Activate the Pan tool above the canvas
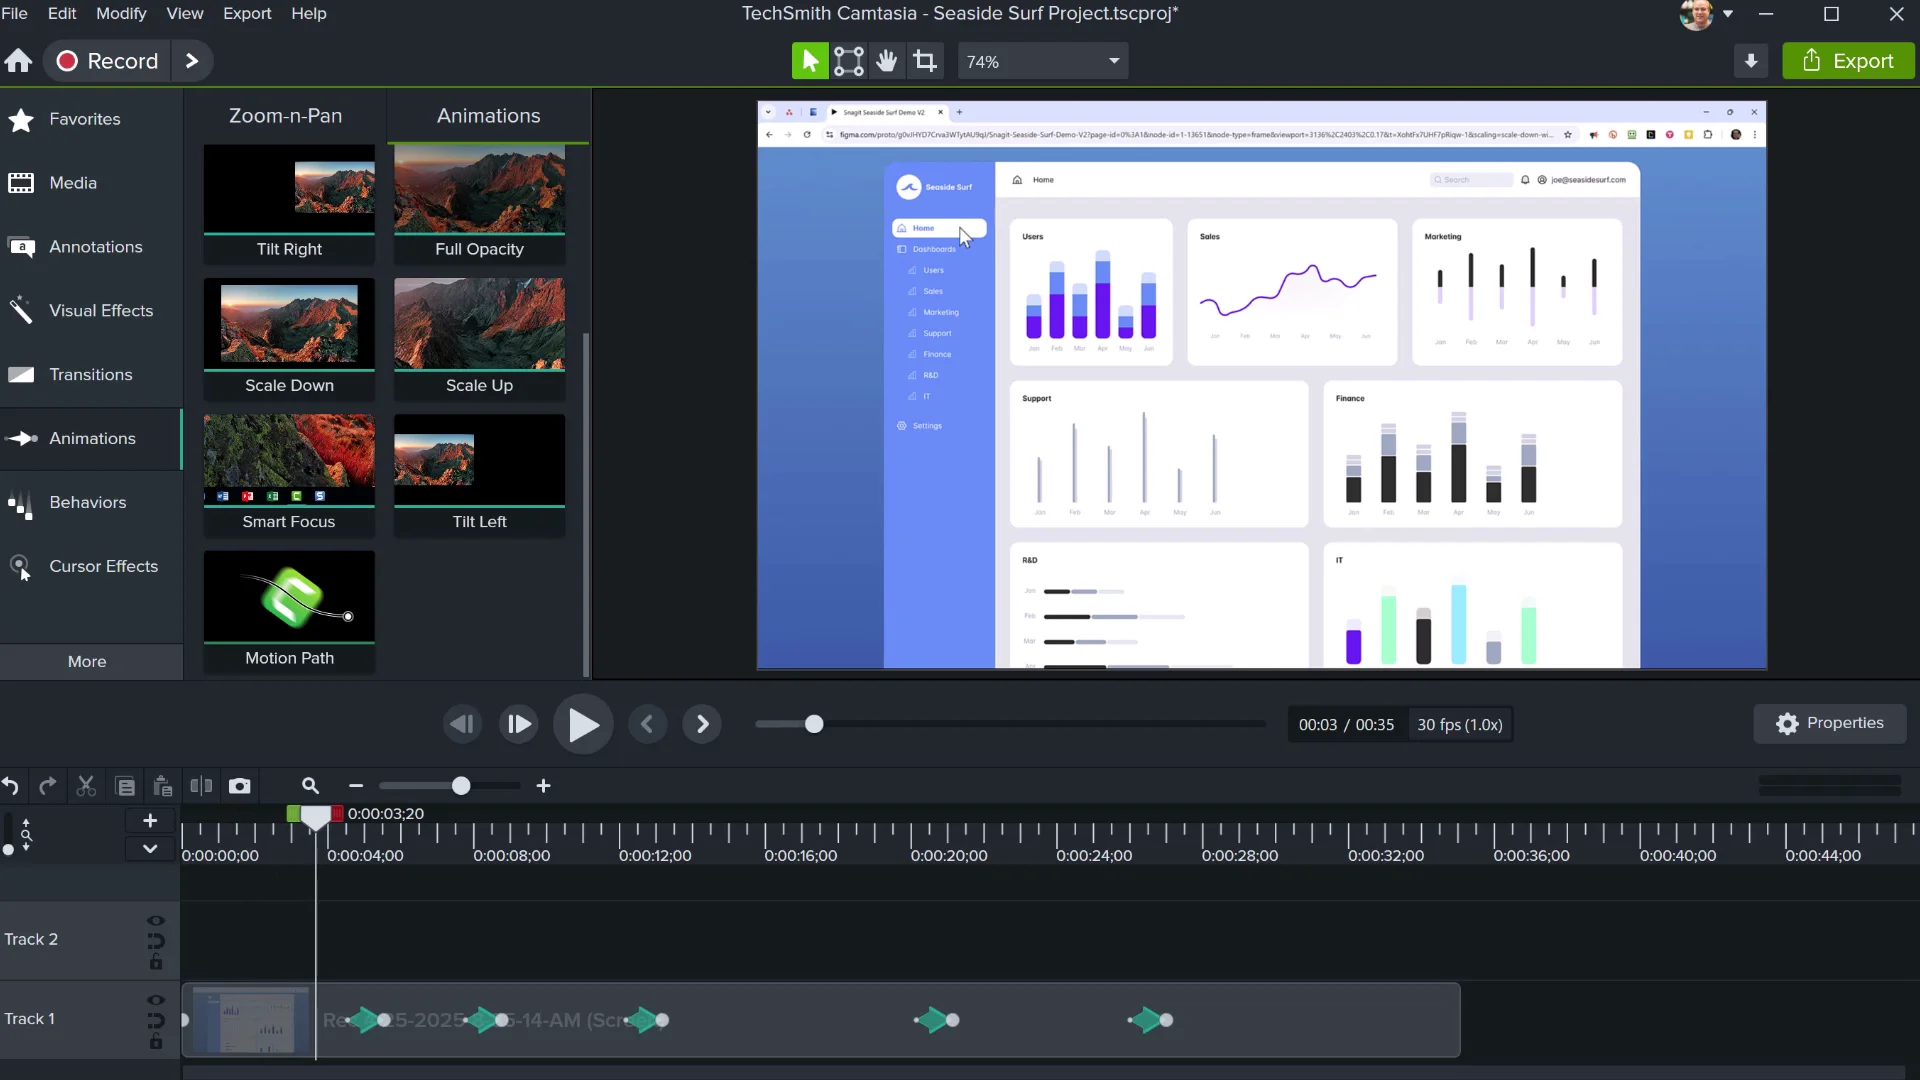The width and height of the screenshot is (1920, 1080). coord(887,60)
